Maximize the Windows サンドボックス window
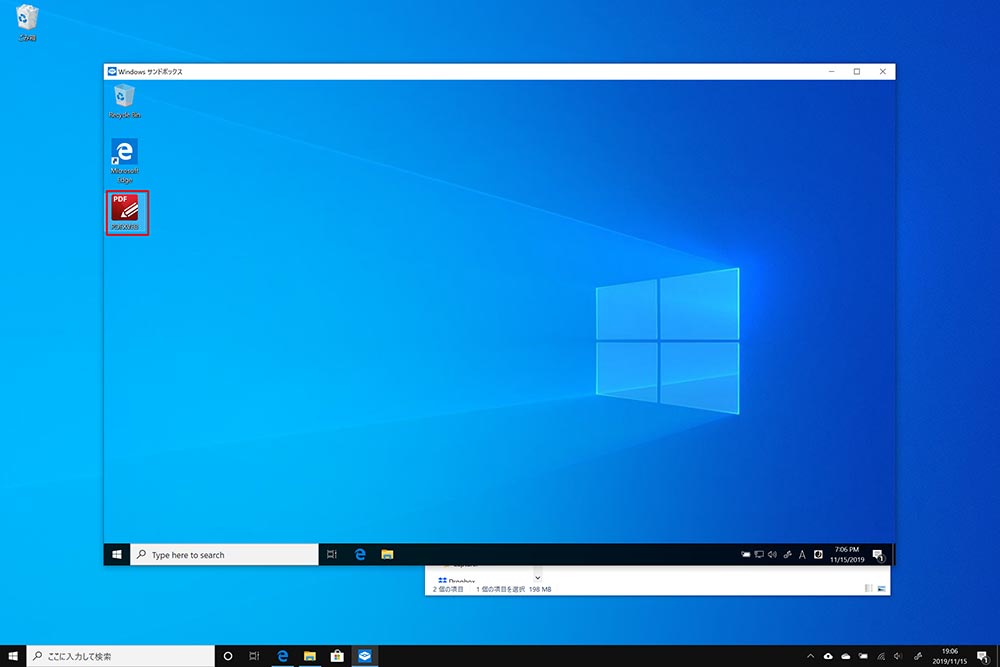Viewport: 1000px width, 667px height. pos(857,71)
